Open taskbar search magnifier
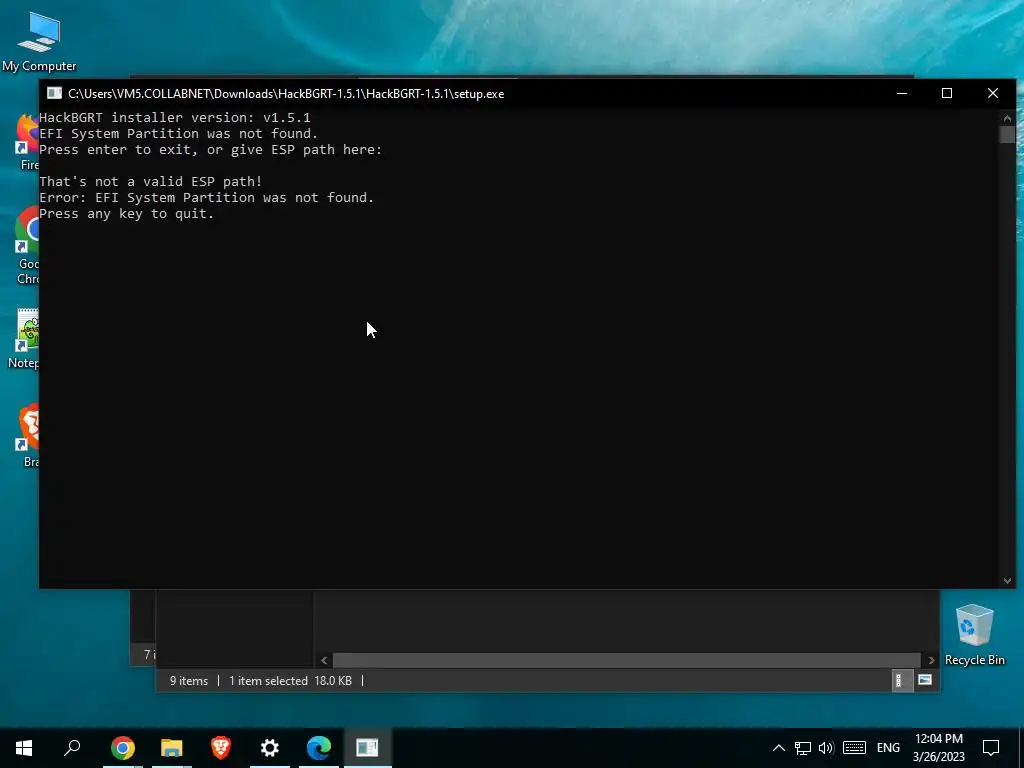 point(72,748)
